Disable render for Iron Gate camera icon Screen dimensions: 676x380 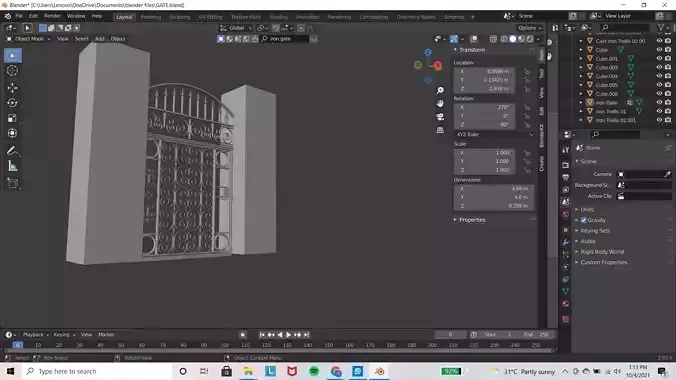pos(668,103)
